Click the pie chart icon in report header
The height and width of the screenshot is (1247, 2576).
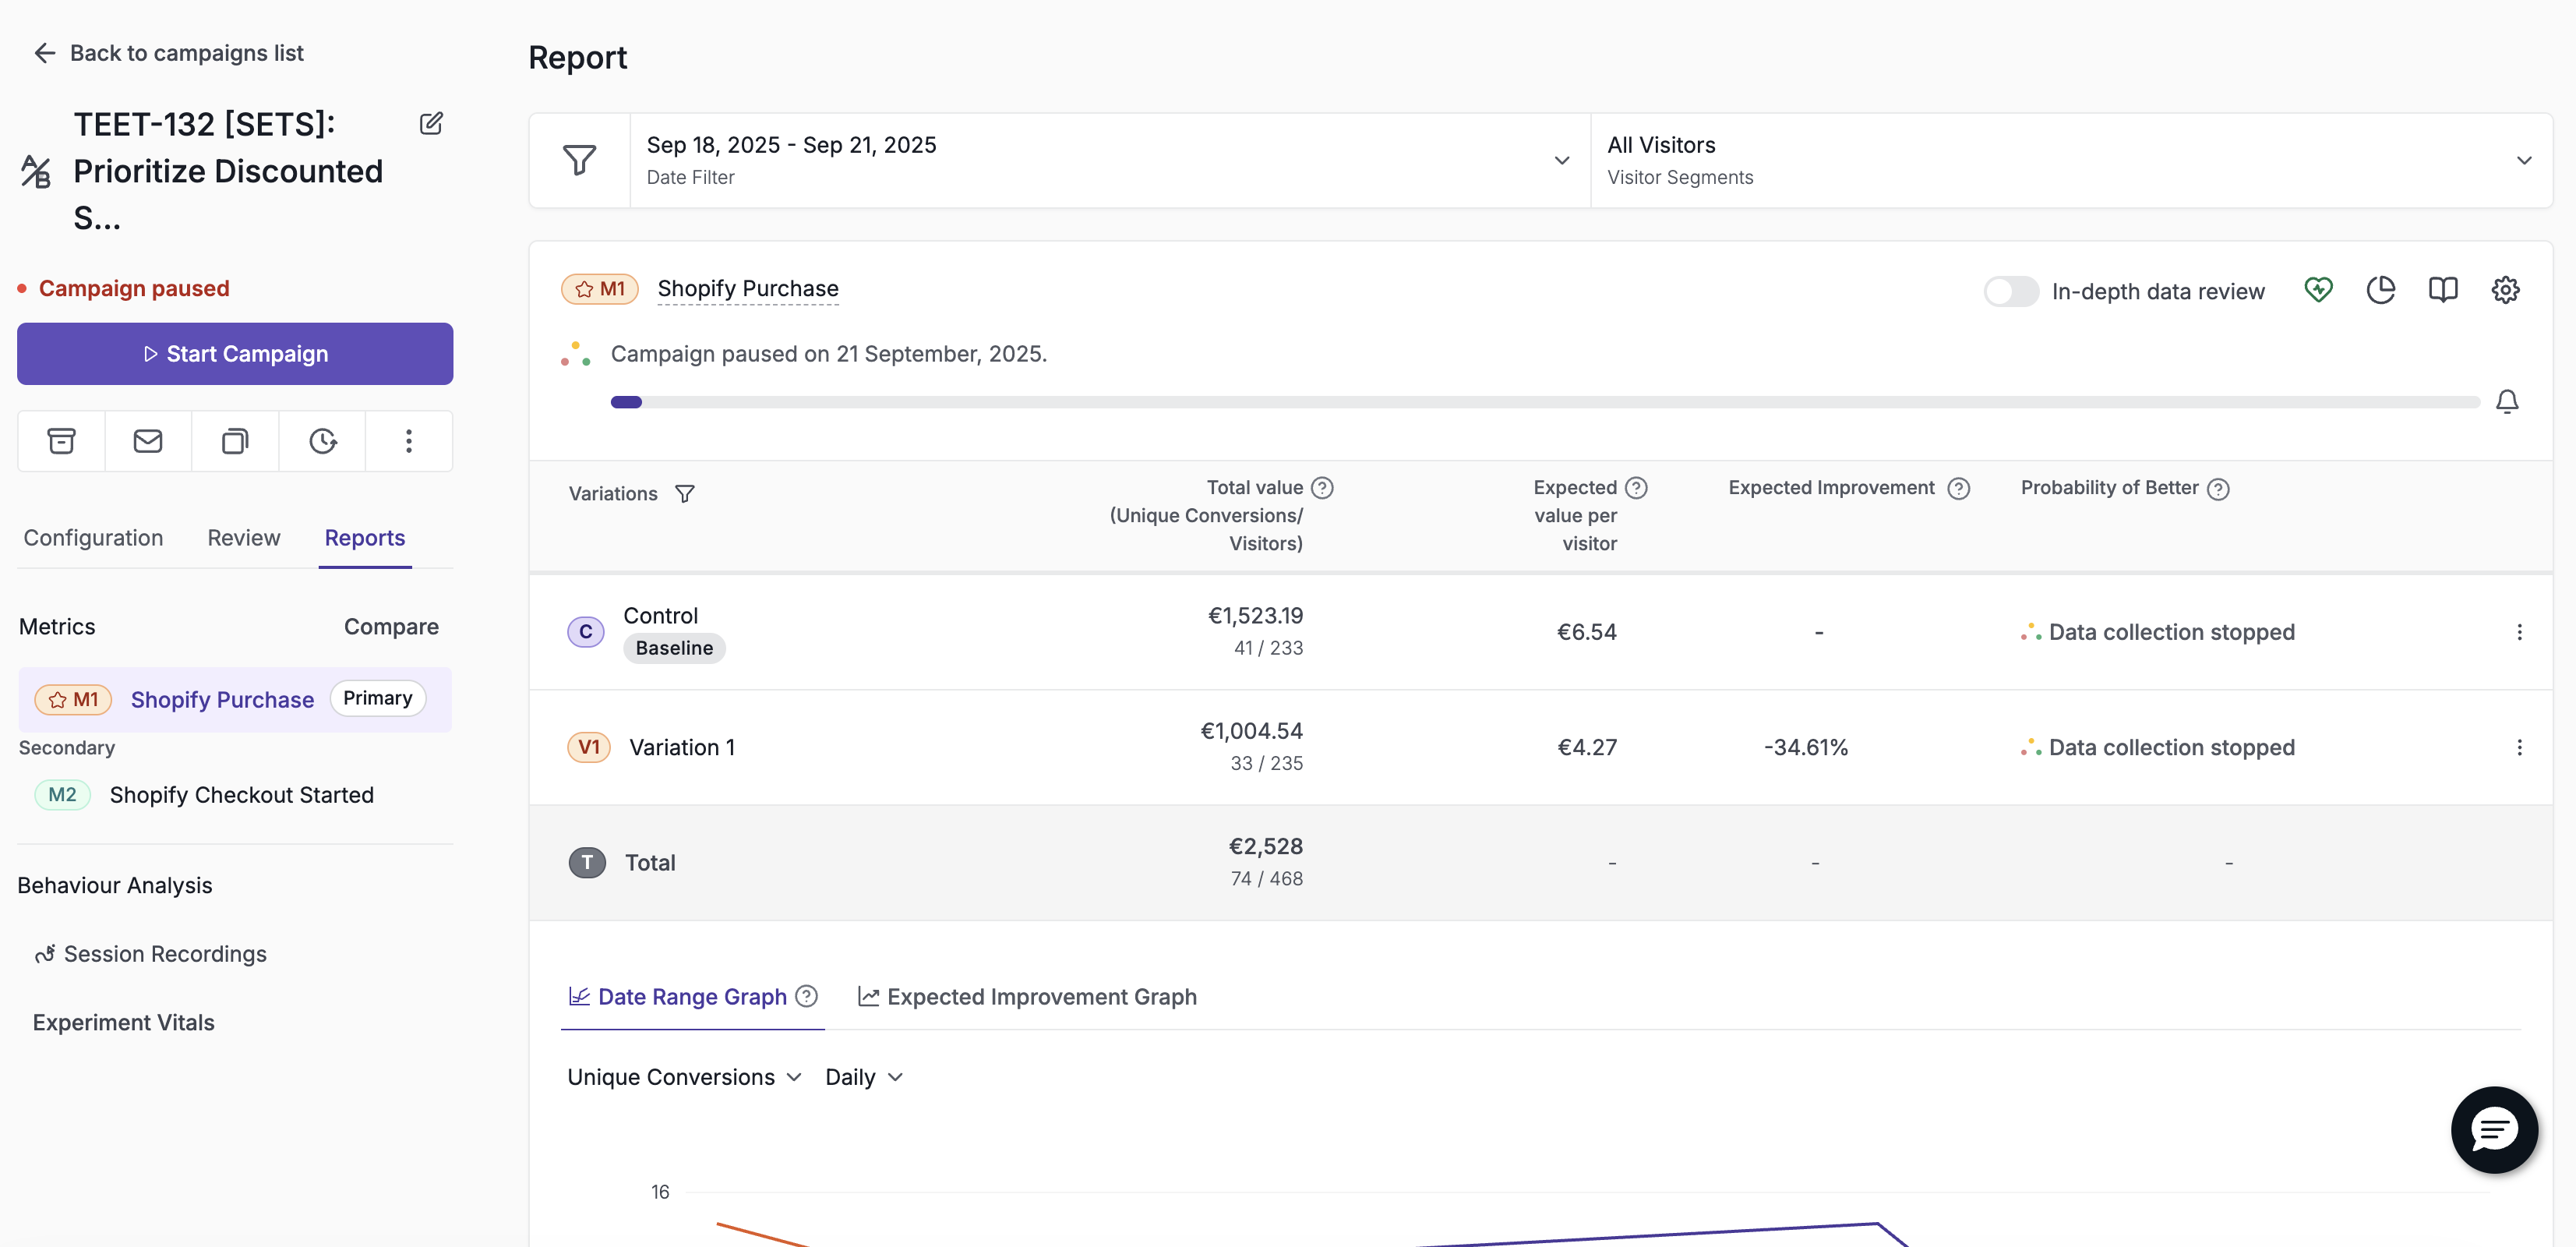tap(2381, 290)
